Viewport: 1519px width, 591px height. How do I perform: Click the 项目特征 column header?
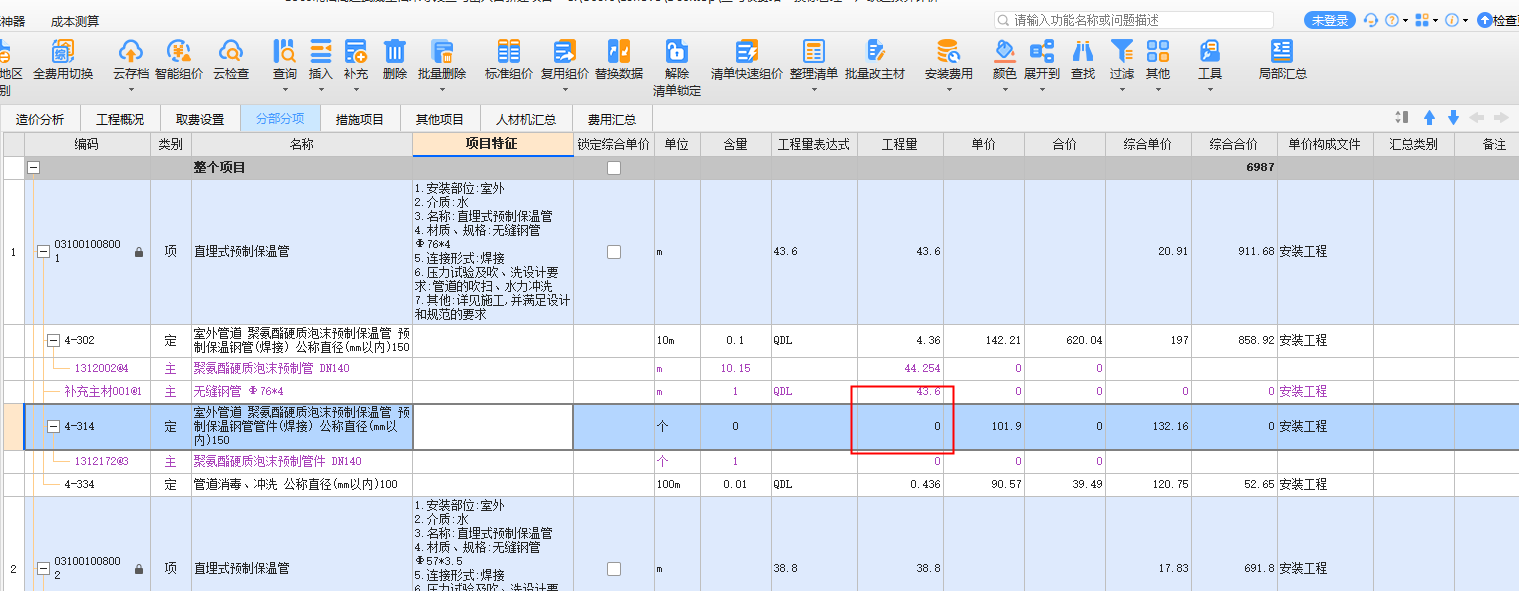(492, 144)
